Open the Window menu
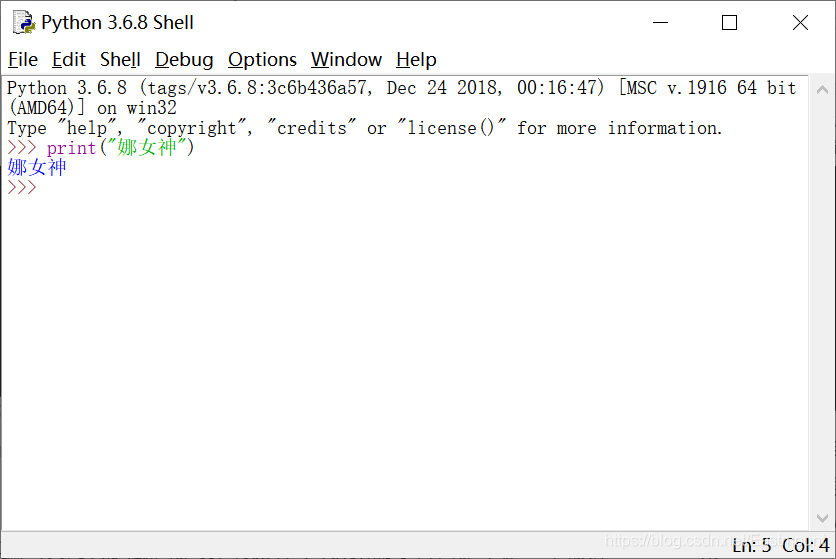The image size is (836, 559). 346,60
